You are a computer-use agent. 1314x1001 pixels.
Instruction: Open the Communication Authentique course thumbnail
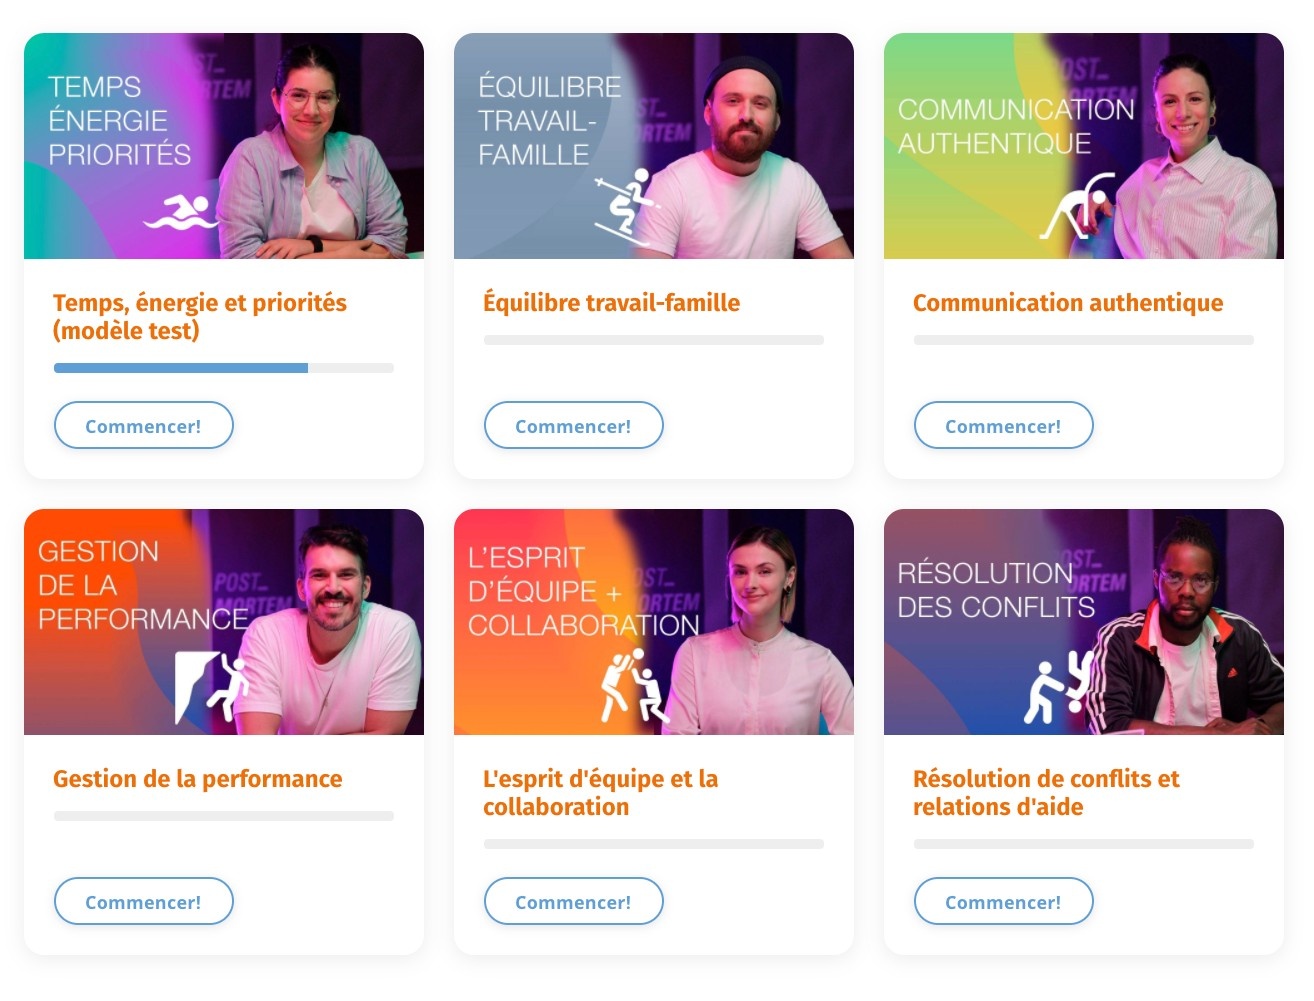pos(1084,146)
